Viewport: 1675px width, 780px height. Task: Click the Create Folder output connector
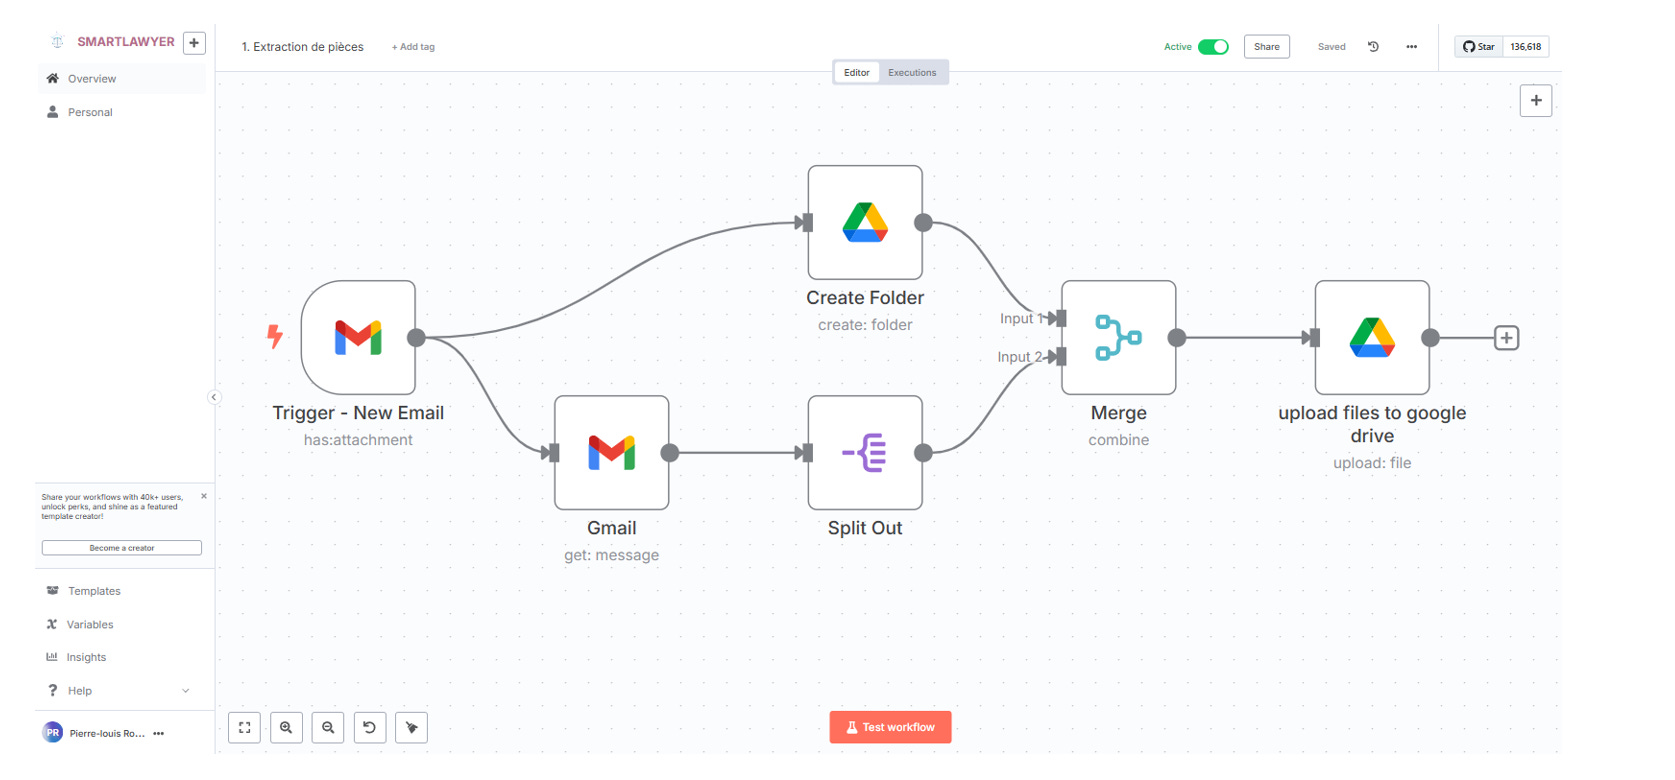pyautogui.click(x=923, y=222)
